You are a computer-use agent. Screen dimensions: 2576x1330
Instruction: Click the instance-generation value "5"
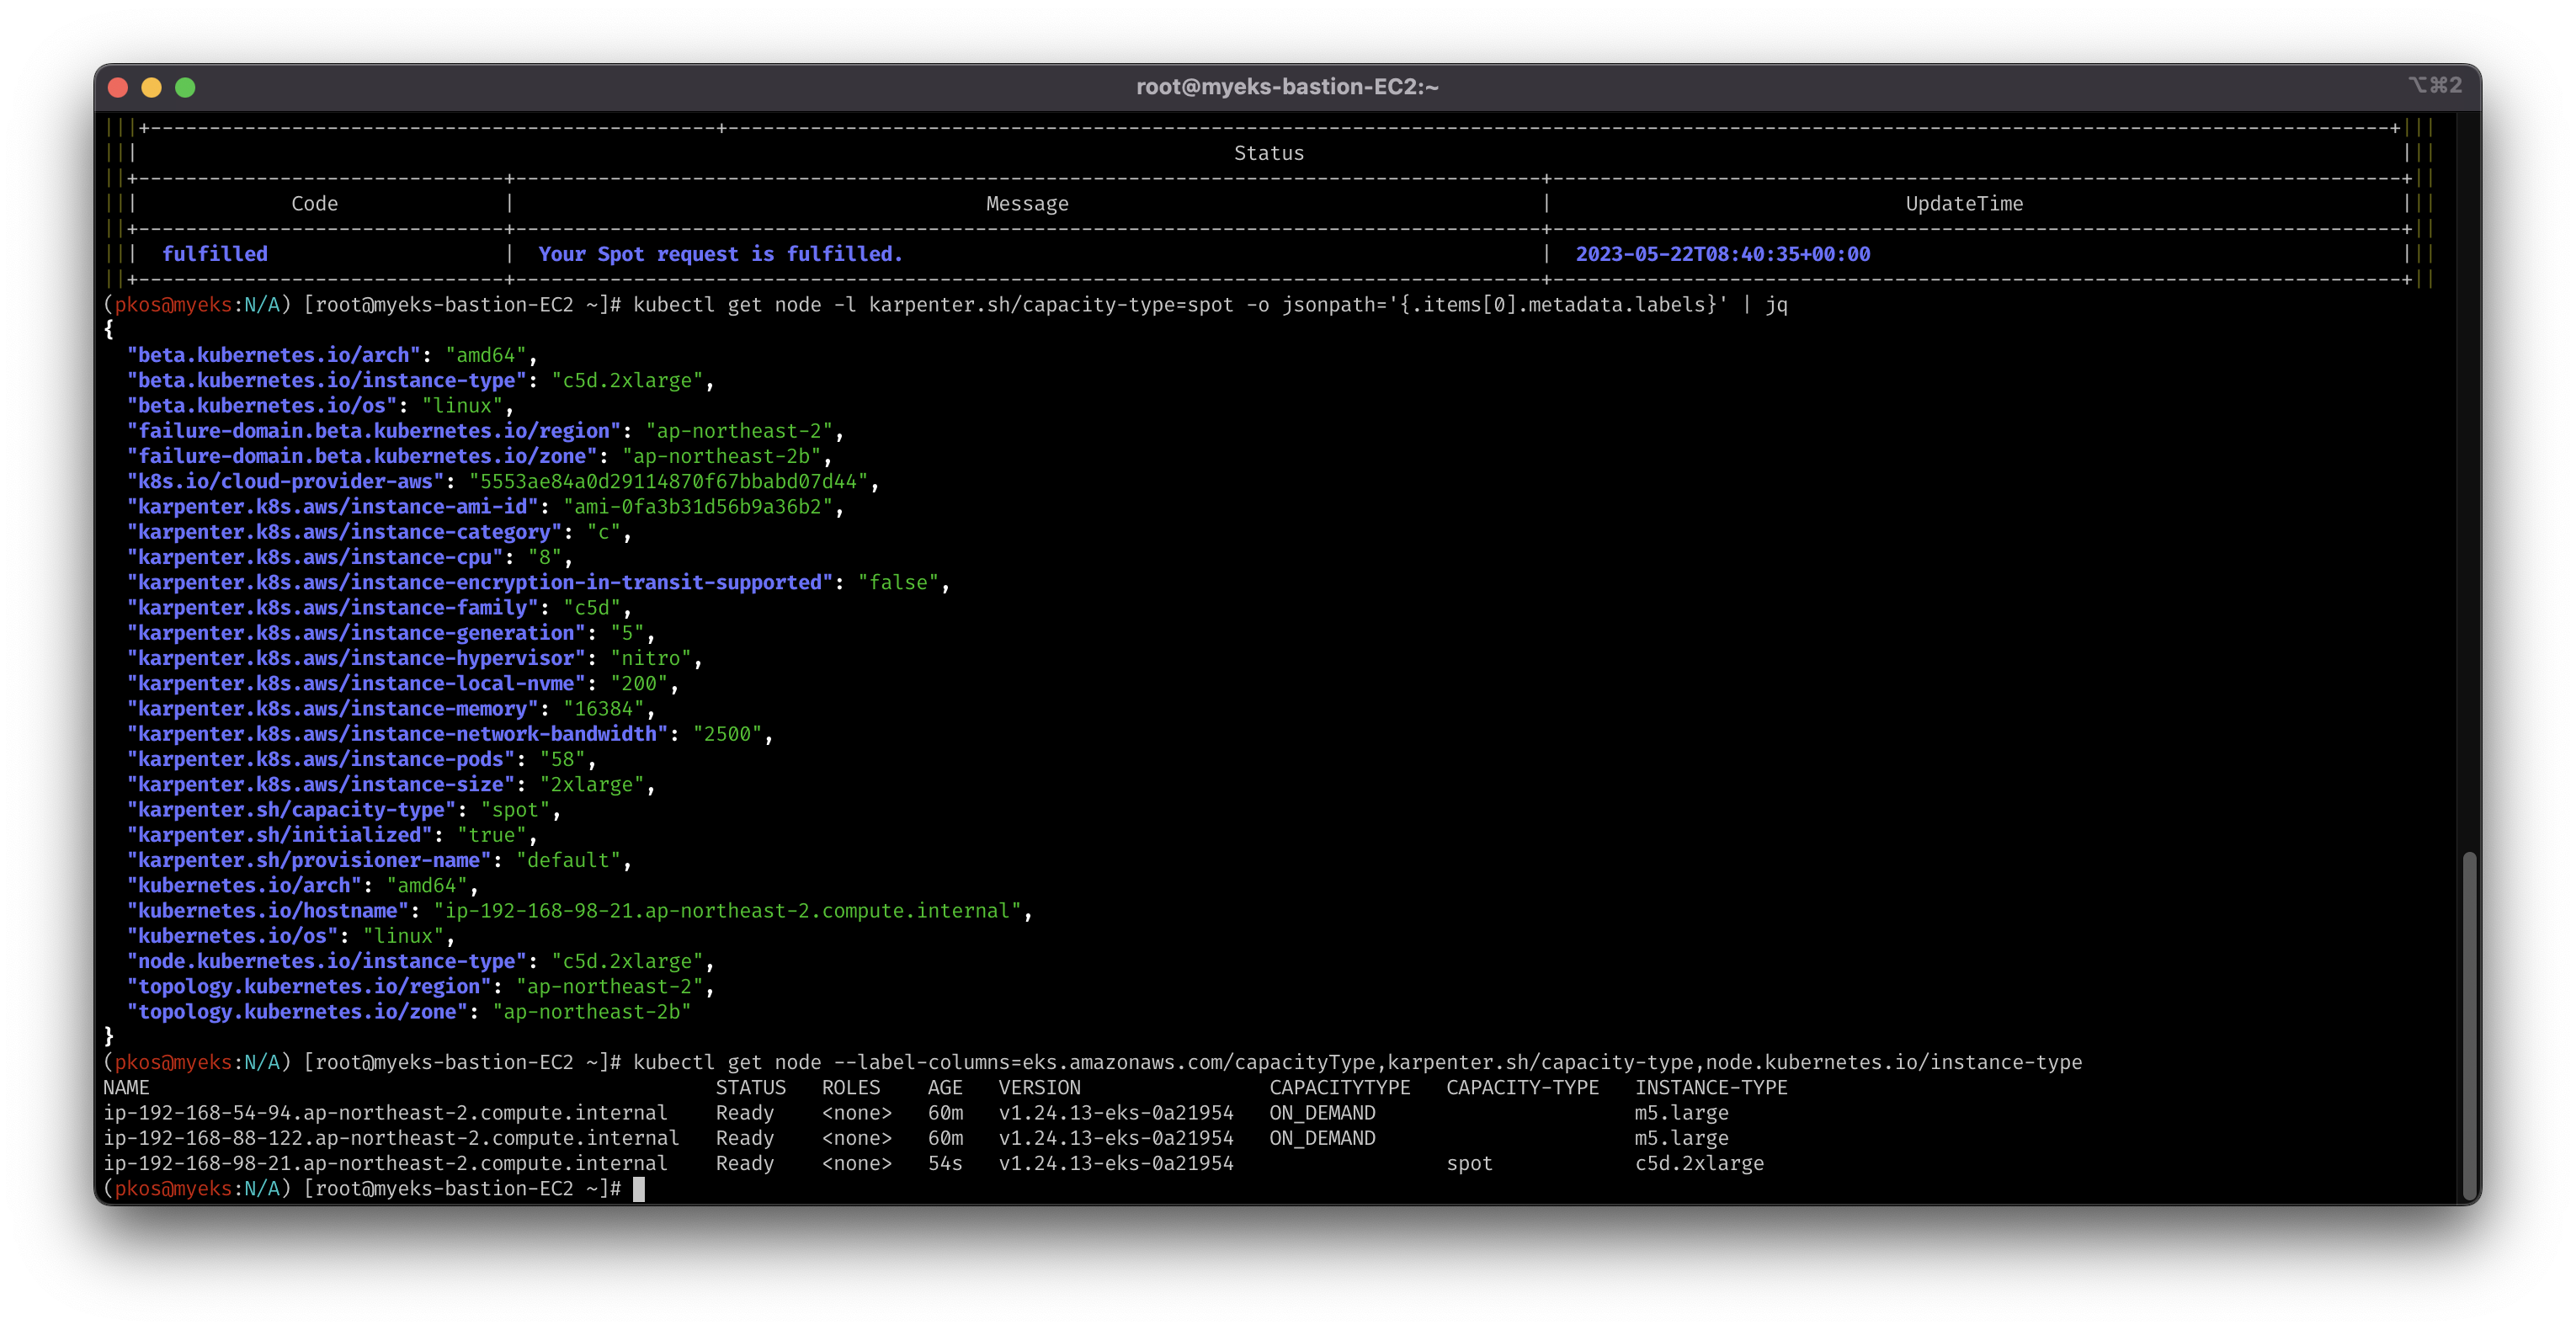tap(627, 633)
